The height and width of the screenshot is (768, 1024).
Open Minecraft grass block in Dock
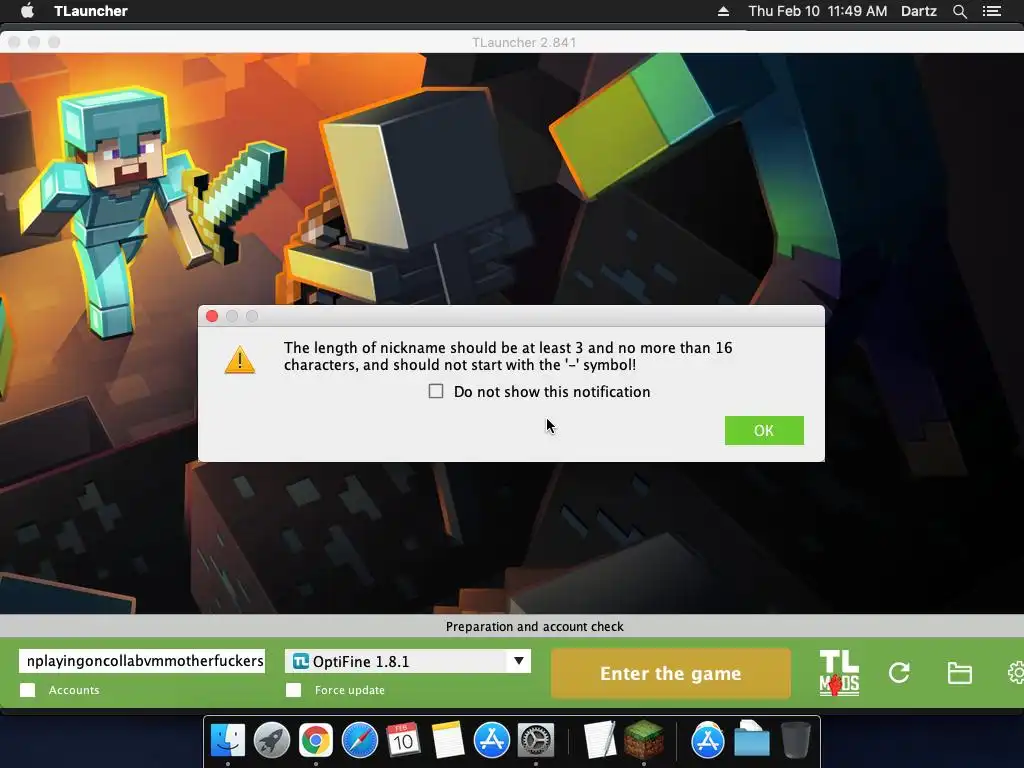pyautogui.click(x=644, y=741)
